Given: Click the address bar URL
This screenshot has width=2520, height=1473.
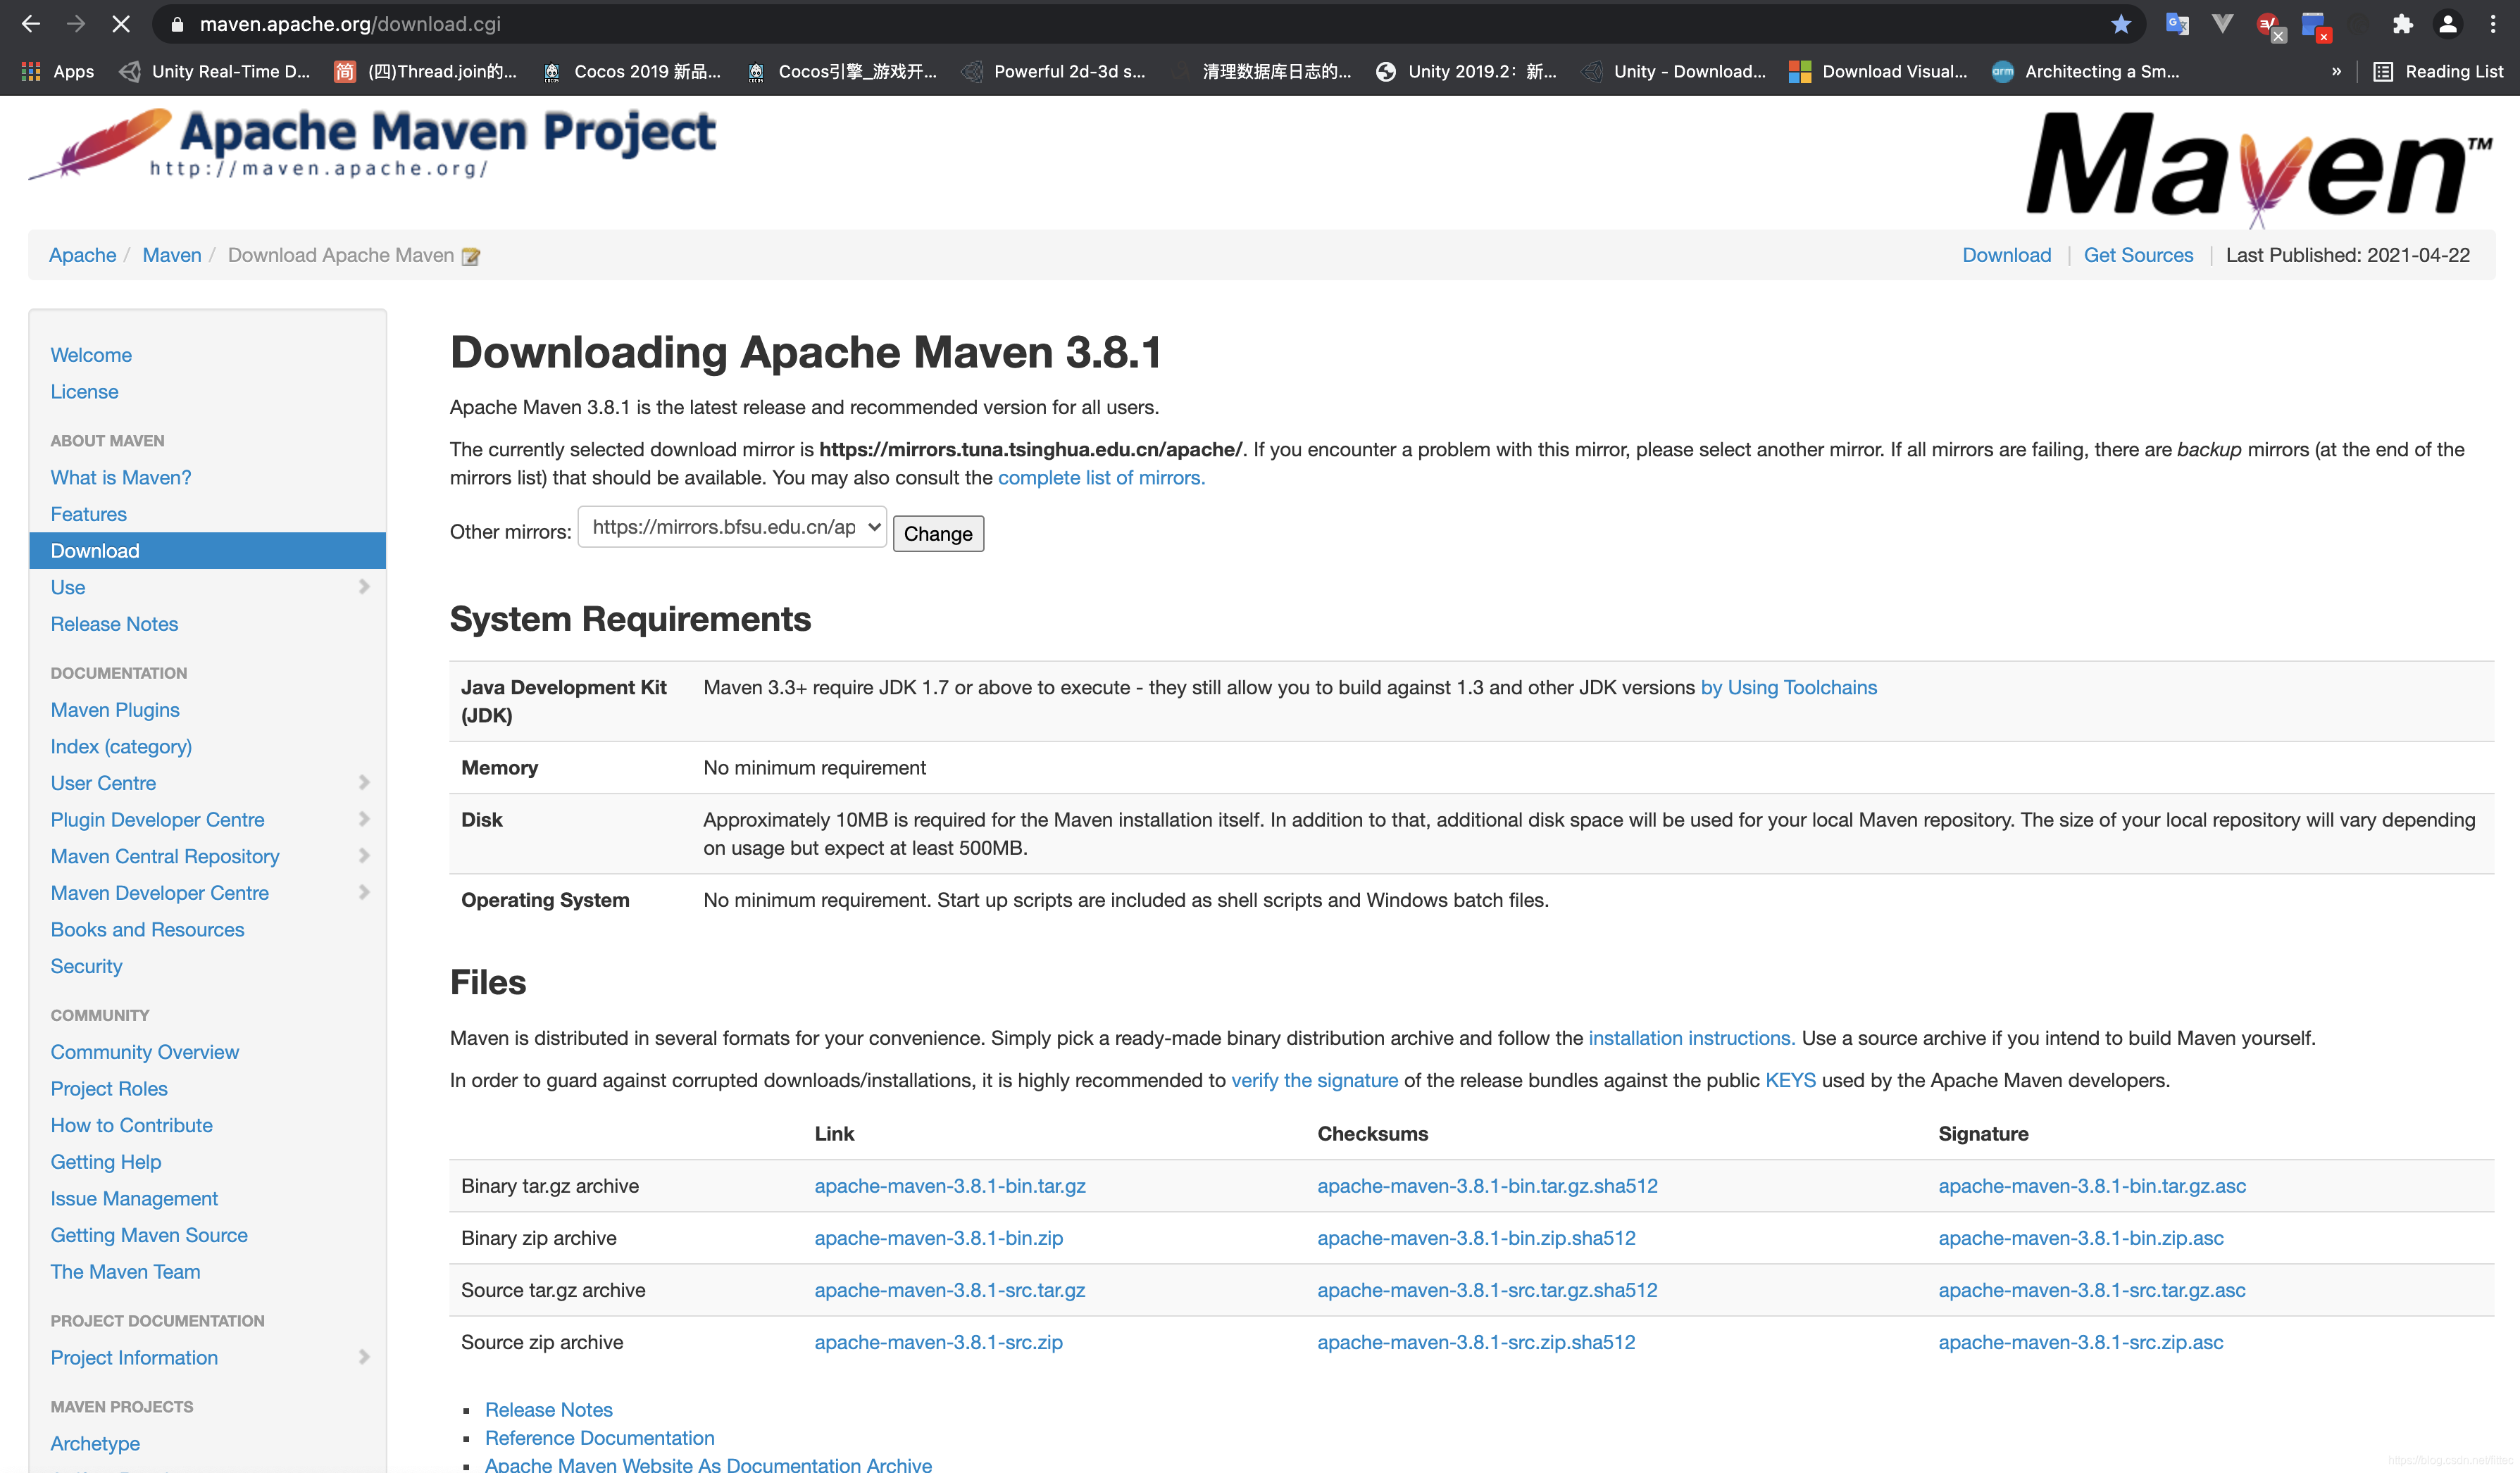Looking at the screenshot, I should (350, 24).
